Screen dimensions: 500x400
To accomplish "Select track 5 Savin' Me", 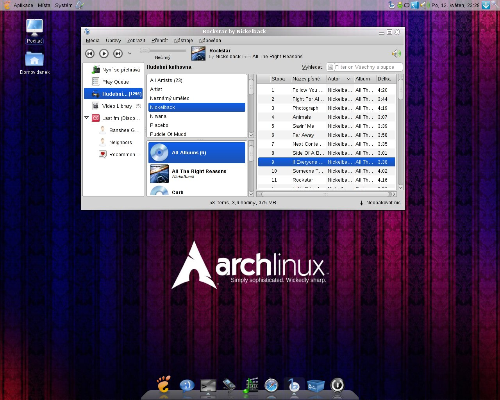I will tap(327, 126).
